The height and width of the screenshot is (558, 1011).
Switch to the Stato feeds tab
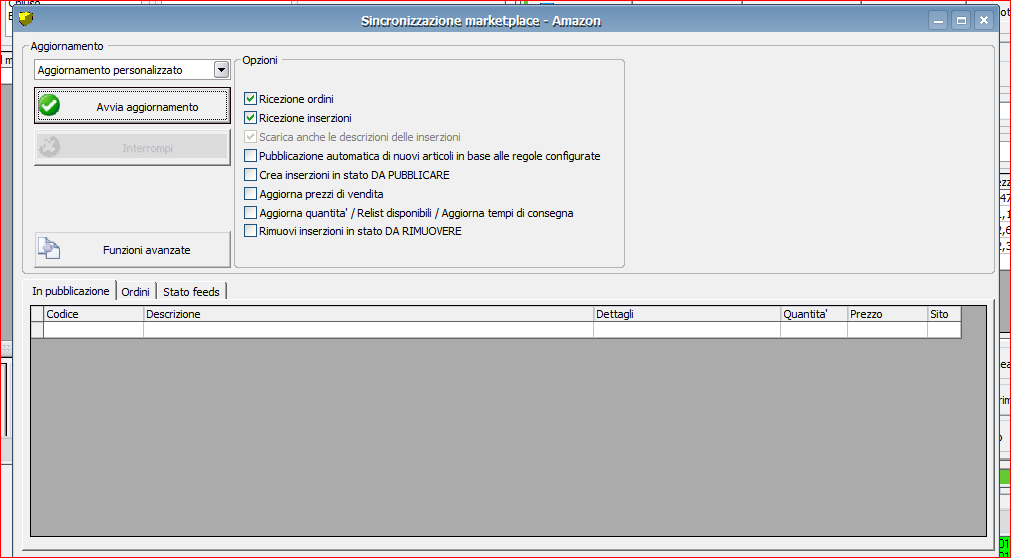point(191,292)
